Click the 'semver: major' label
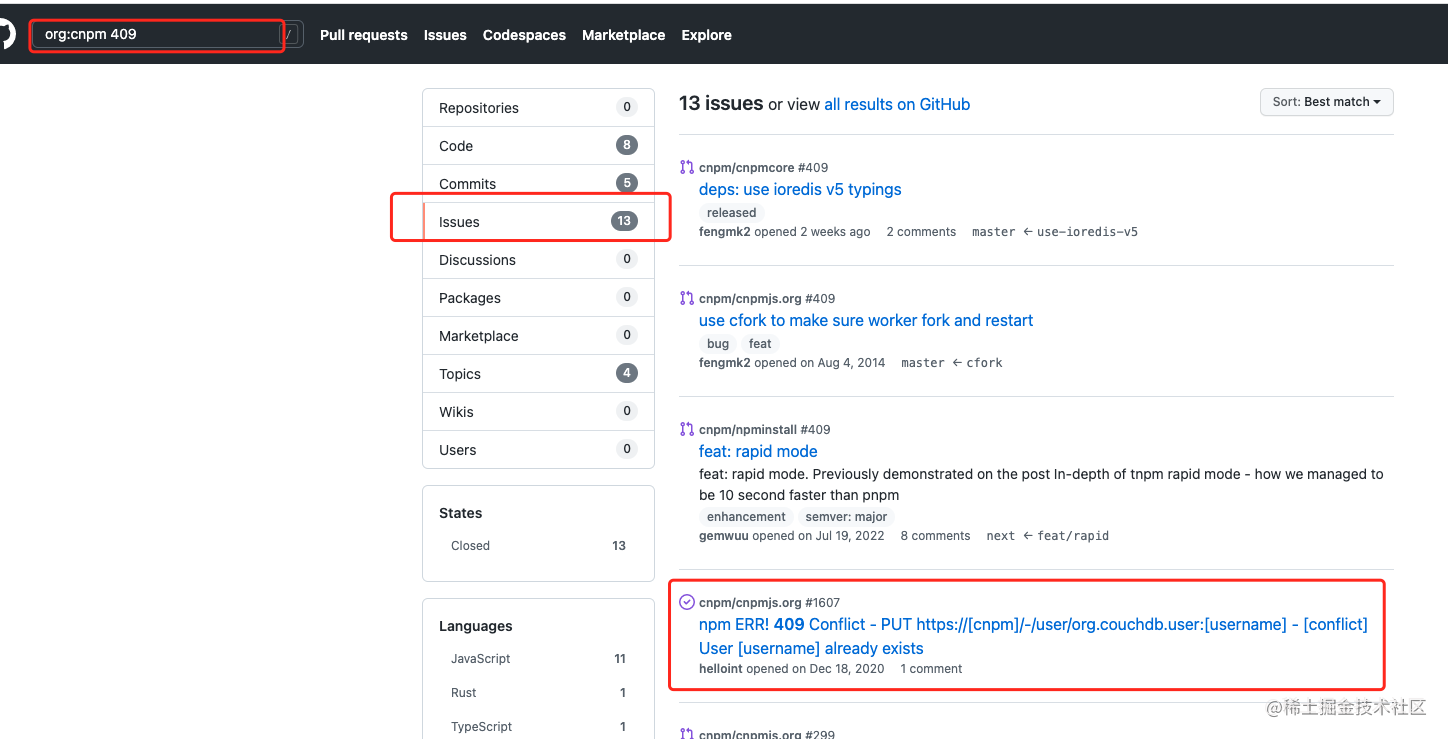Image resolution: width=1448 pixels, height=739 pixels. (x=846, y=517)
